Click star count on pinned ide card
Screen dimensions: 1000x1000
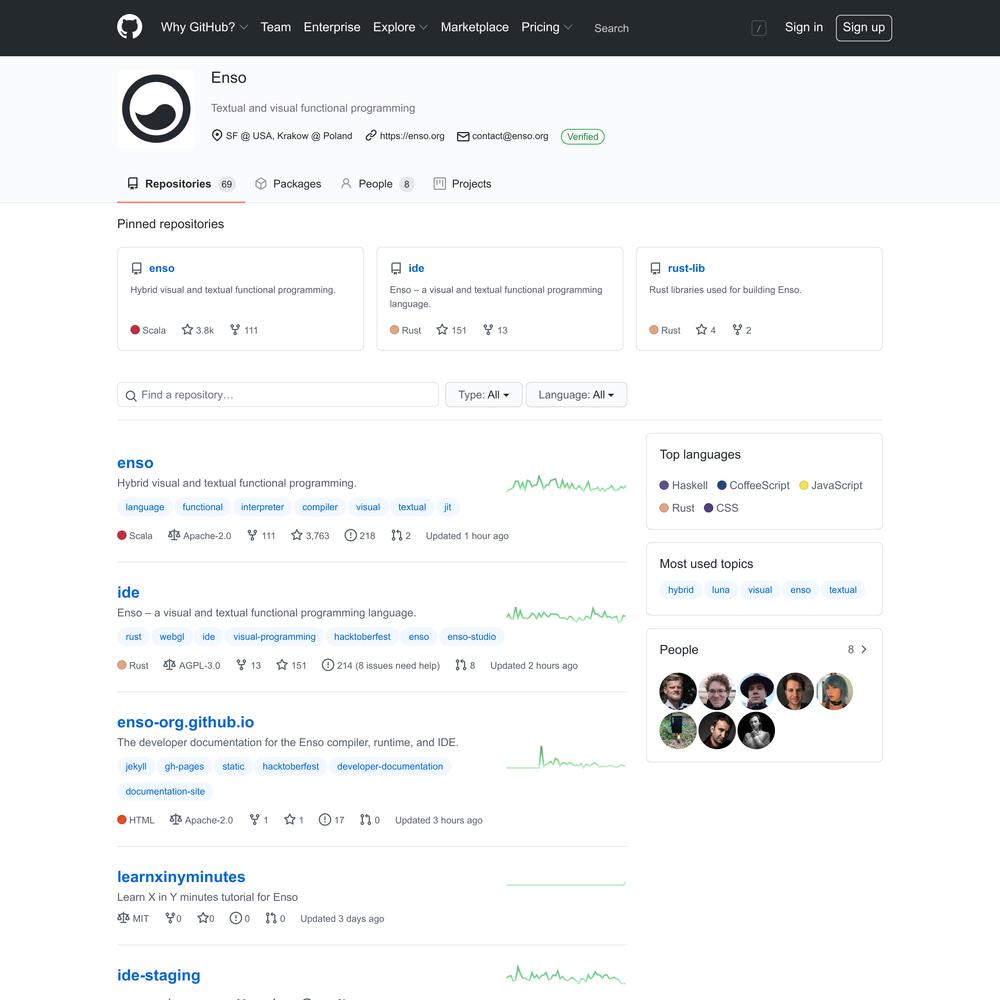pos(452,330)
